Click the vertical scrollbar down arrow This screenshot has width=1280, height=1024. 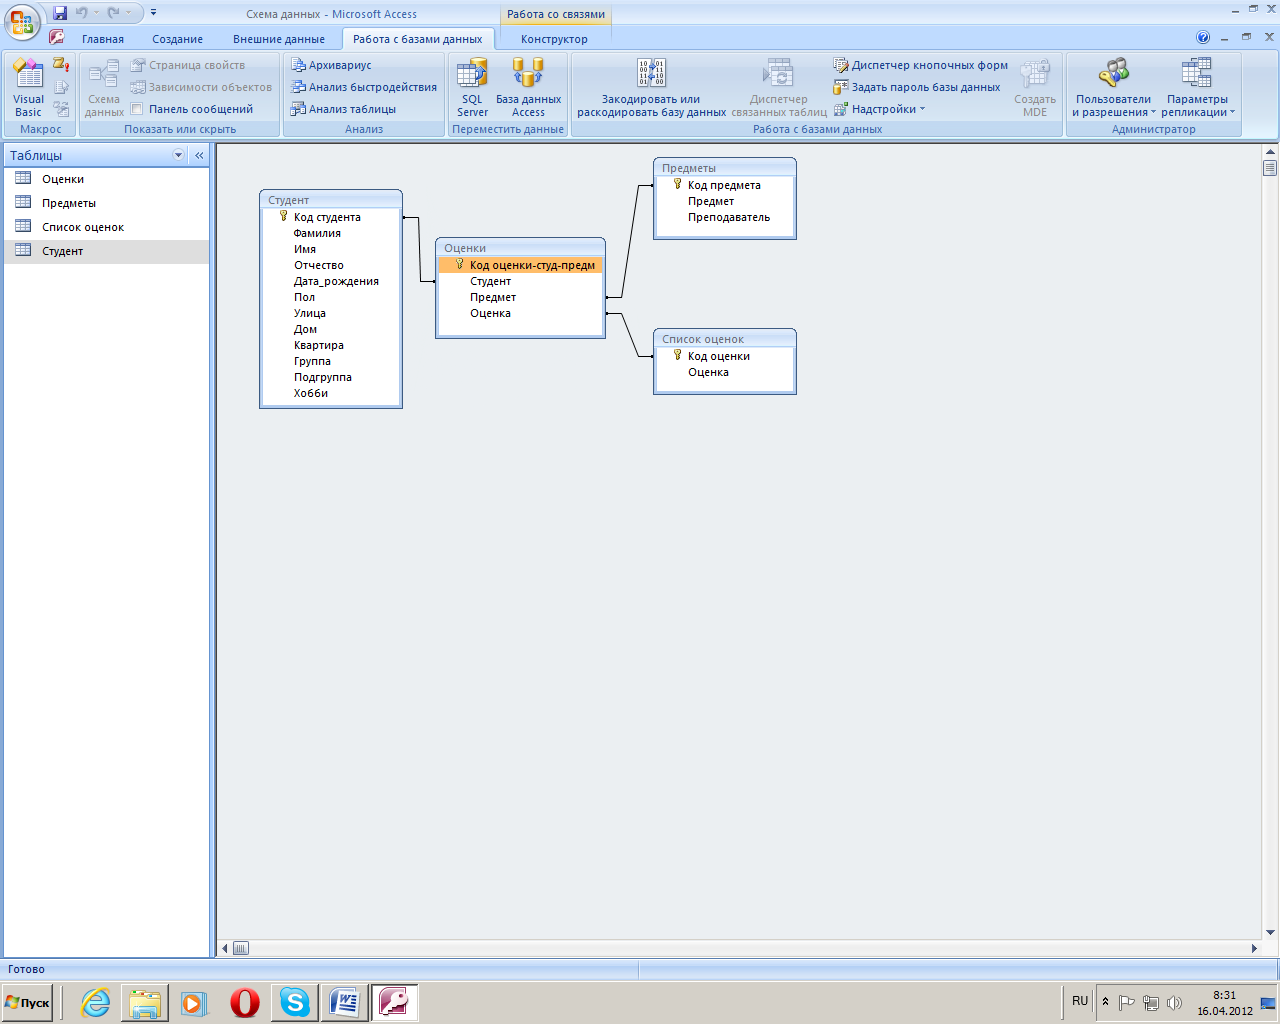tap(1270, 932)
